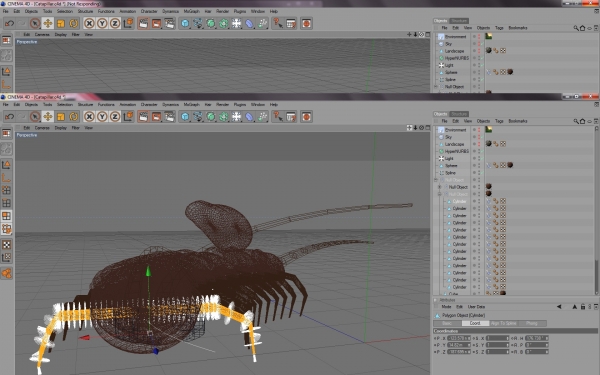Open the MoGraph menu in the front window
The image size is (600, 375).
[x=191, y=104]
